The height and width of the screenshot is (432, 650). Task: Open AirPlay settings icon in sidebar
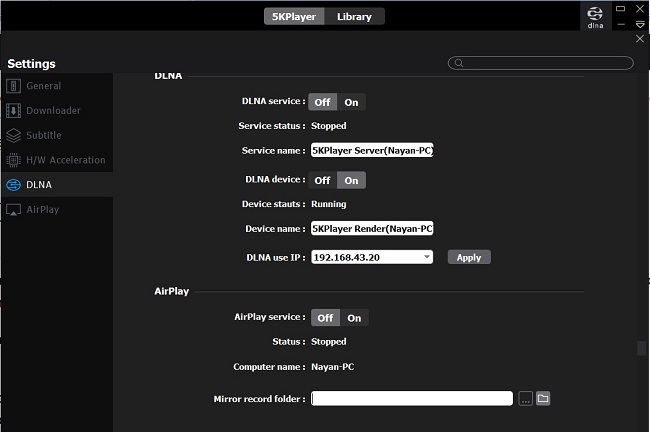(x=13, y=210)
